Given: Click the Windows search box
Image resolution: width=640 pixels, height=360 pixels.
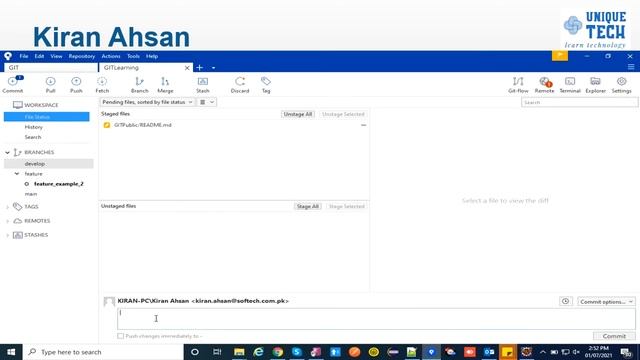Looking at the screenshot, I should (x=103, y=352).
